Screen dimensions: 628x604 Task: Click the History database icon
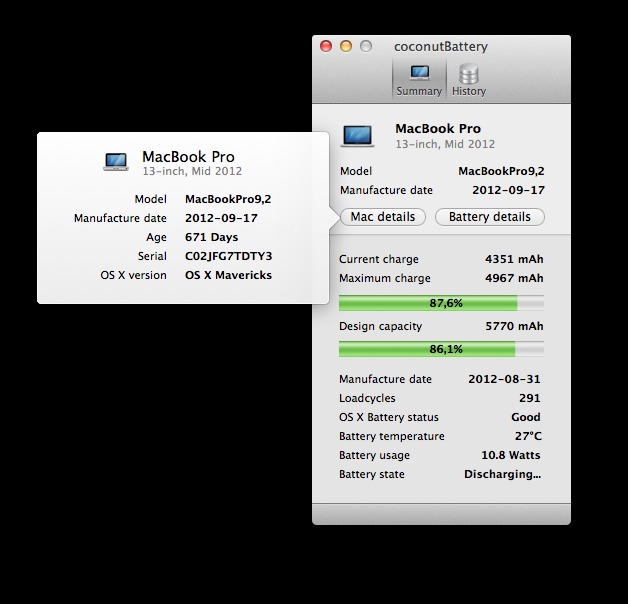469,74
